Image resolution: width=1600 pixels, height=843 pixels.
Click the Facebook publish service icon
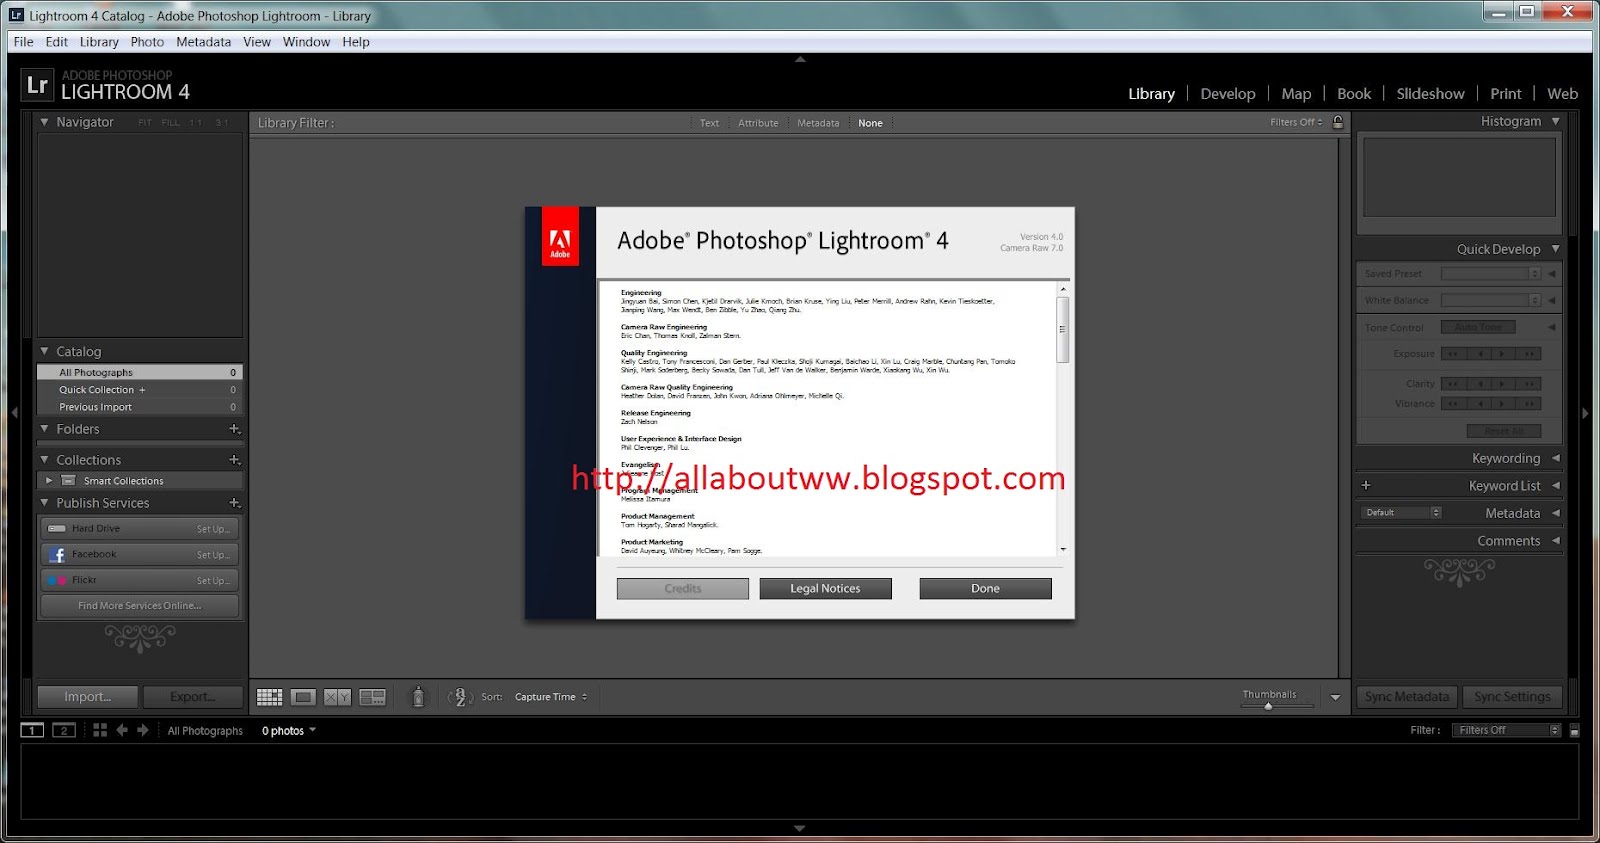point(56,555)
